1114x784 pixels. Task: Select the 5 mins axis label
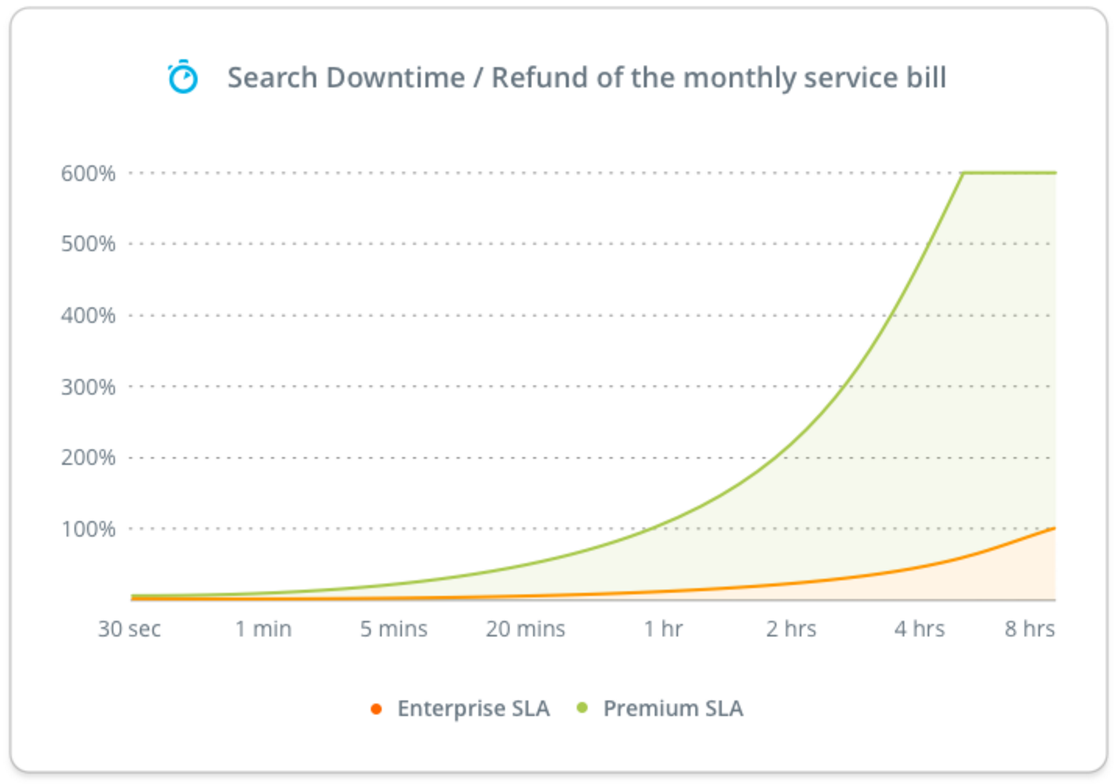(394, 629)
